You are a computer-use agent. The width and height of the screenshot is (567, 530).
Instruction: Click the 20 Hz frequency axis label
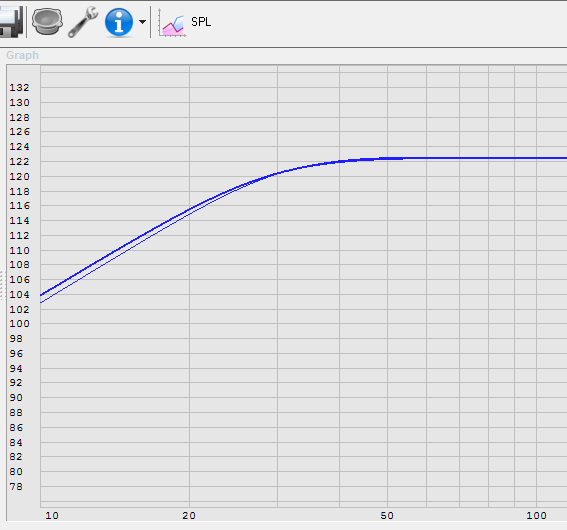pyautogui.click(x=189, y=516)
